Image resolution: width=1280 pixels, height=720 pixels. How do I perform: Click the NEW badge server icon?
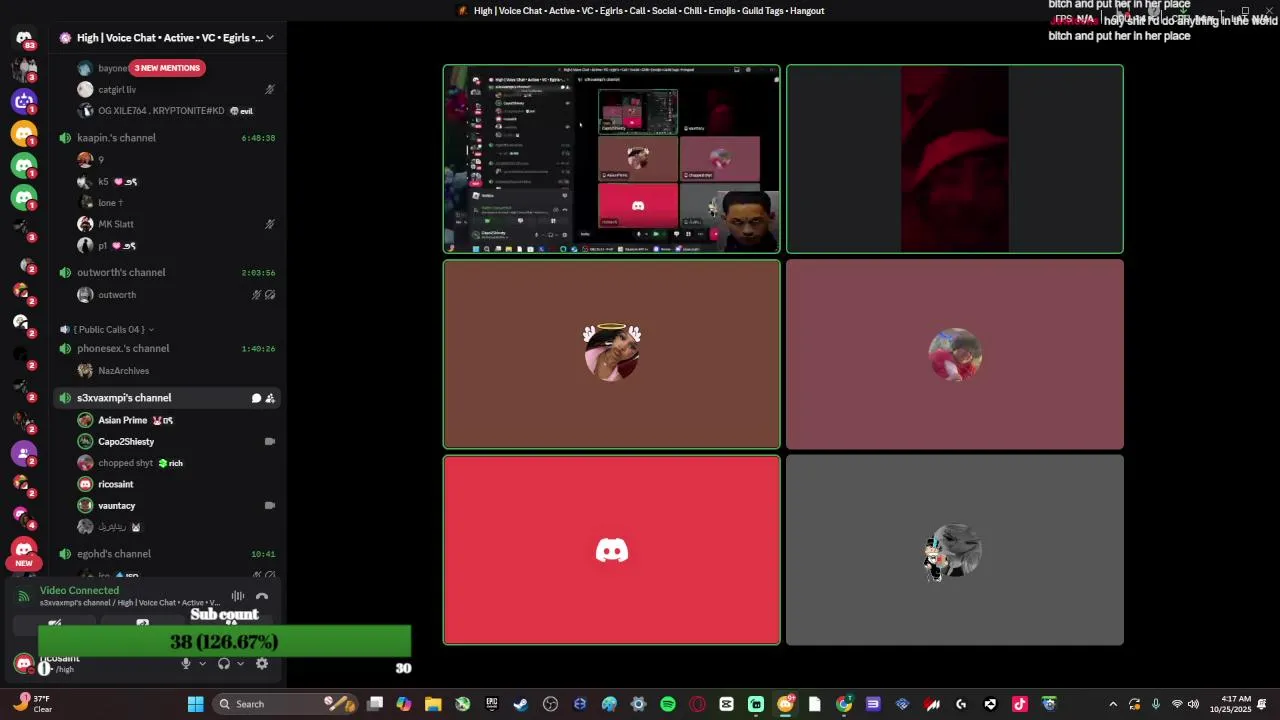pyautogui.click(x=24, y=551)
